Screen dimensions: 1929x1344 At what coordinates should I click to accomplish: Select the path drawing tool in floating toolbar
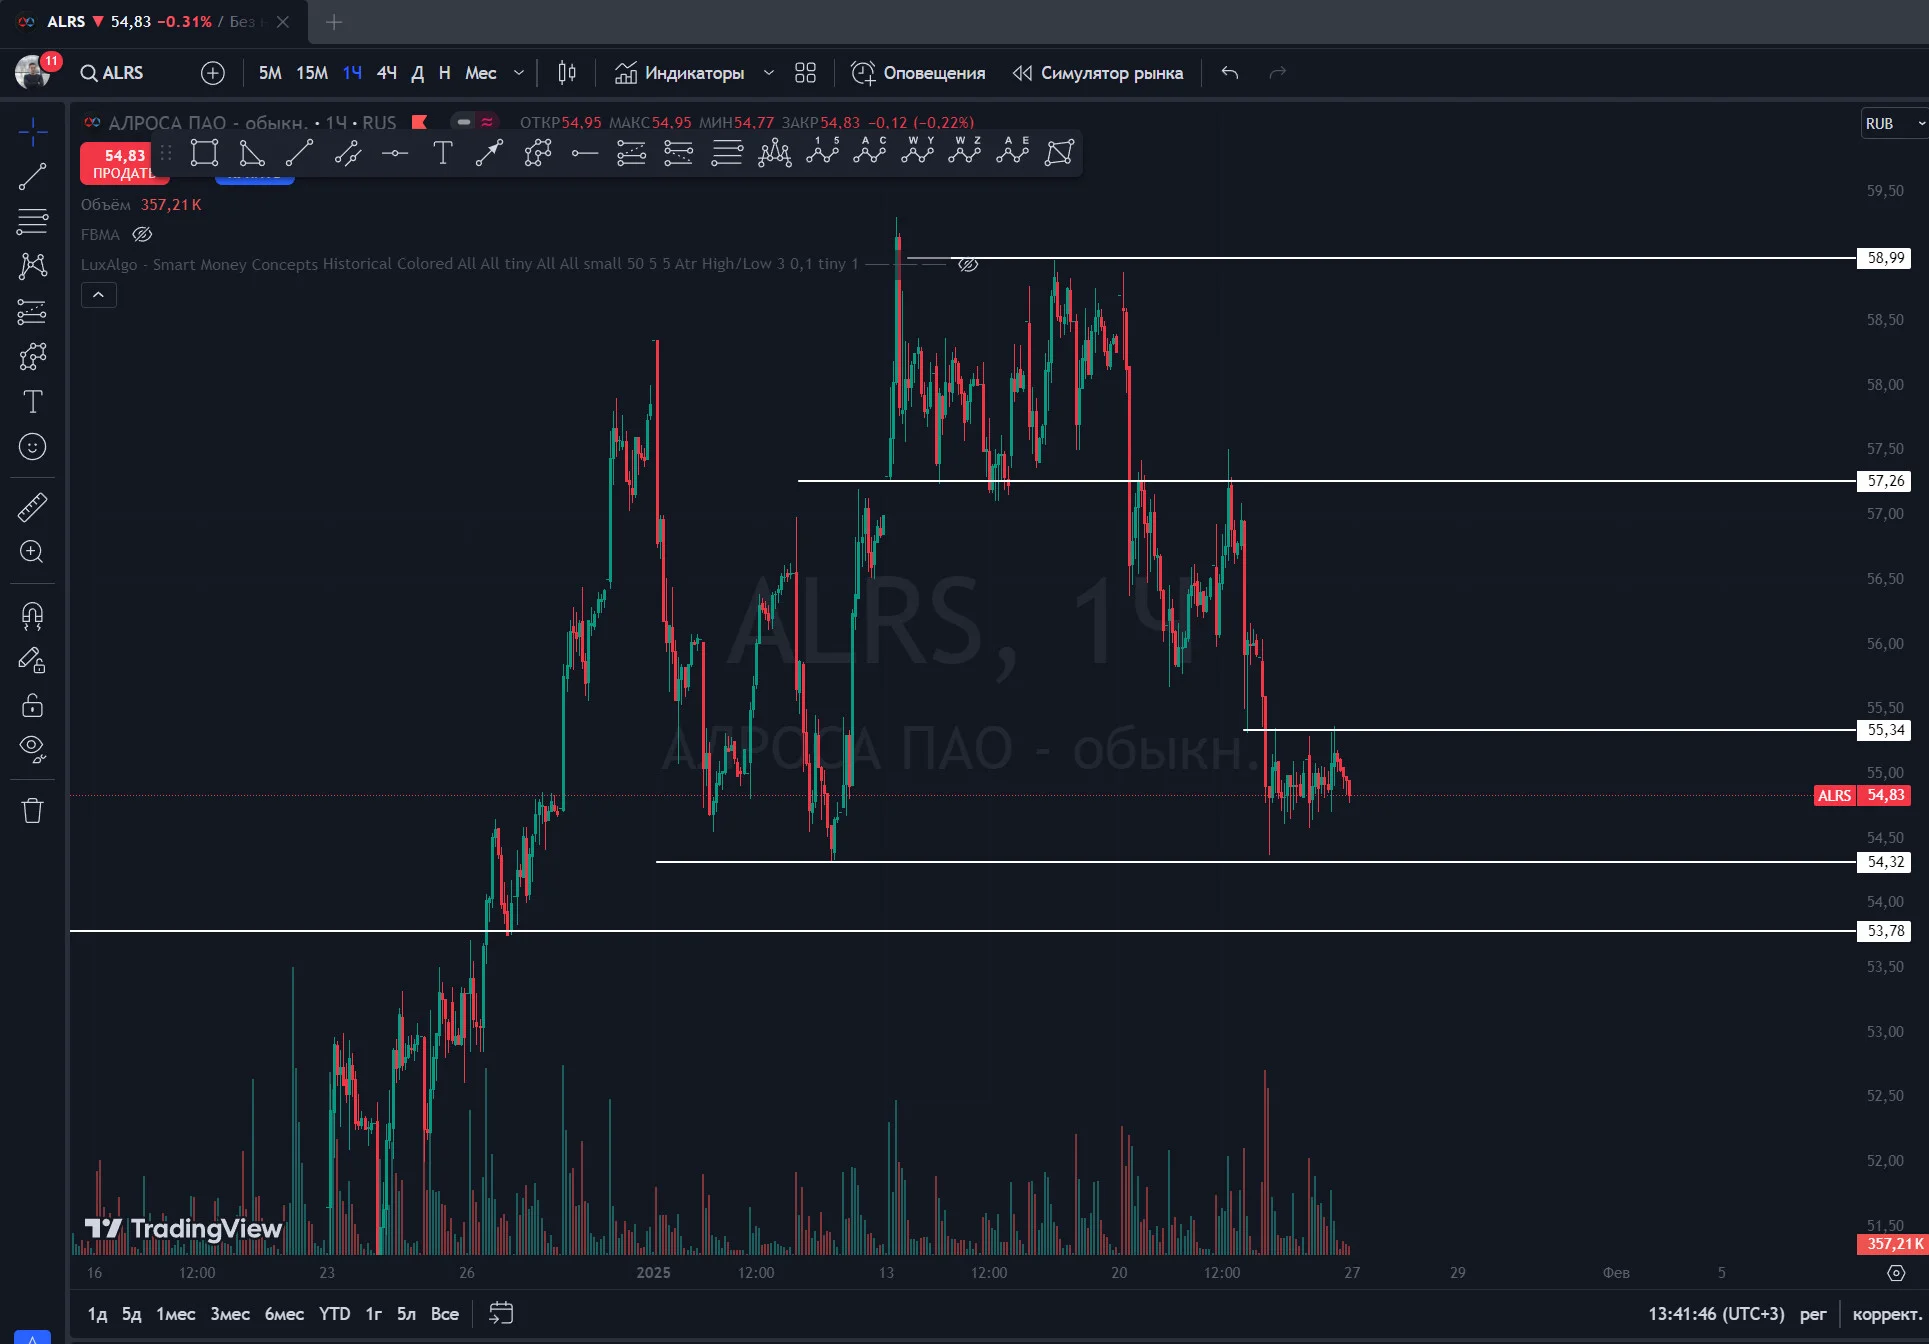pos(537,153)
